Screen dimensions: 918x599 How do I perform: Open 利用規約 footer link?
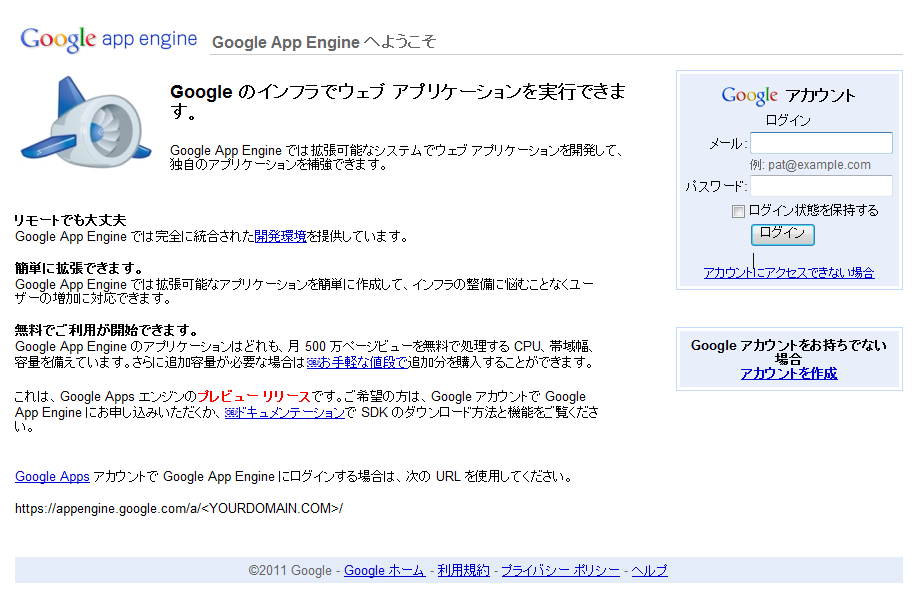(x=463, y=570)
